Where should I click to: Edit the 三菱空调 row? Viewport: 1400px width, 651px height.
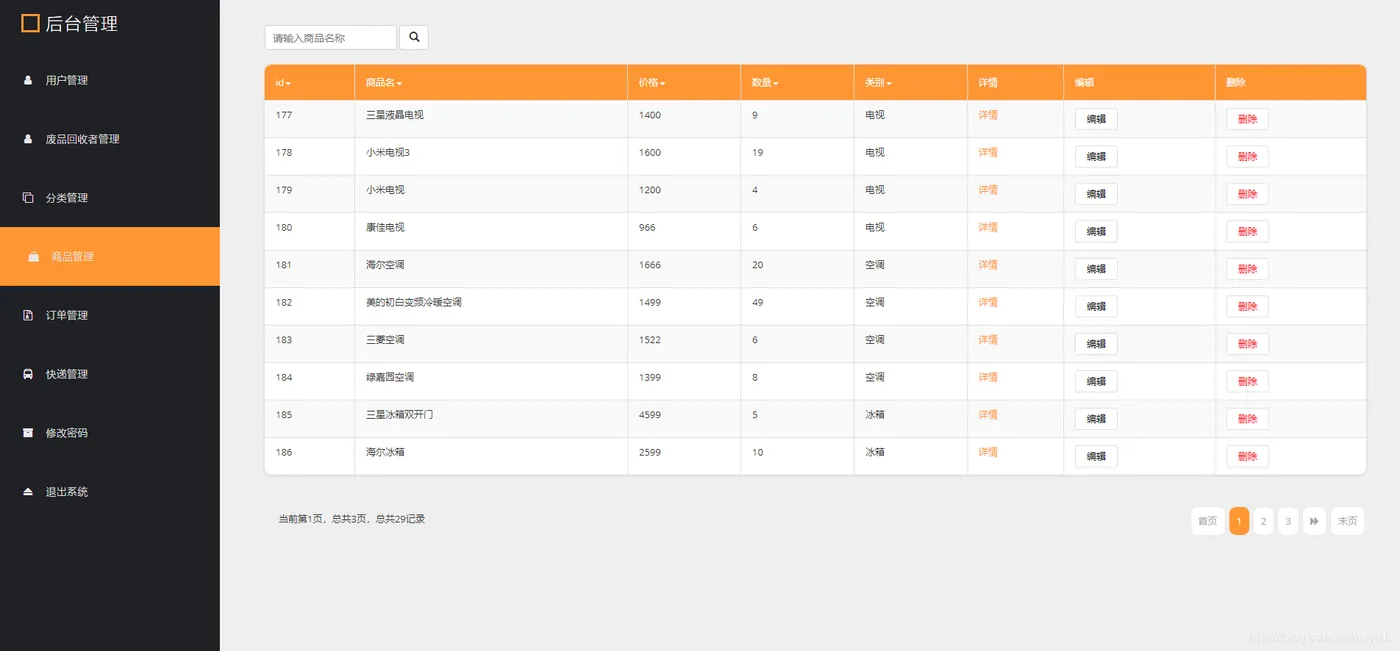(x=1096, y=344)
